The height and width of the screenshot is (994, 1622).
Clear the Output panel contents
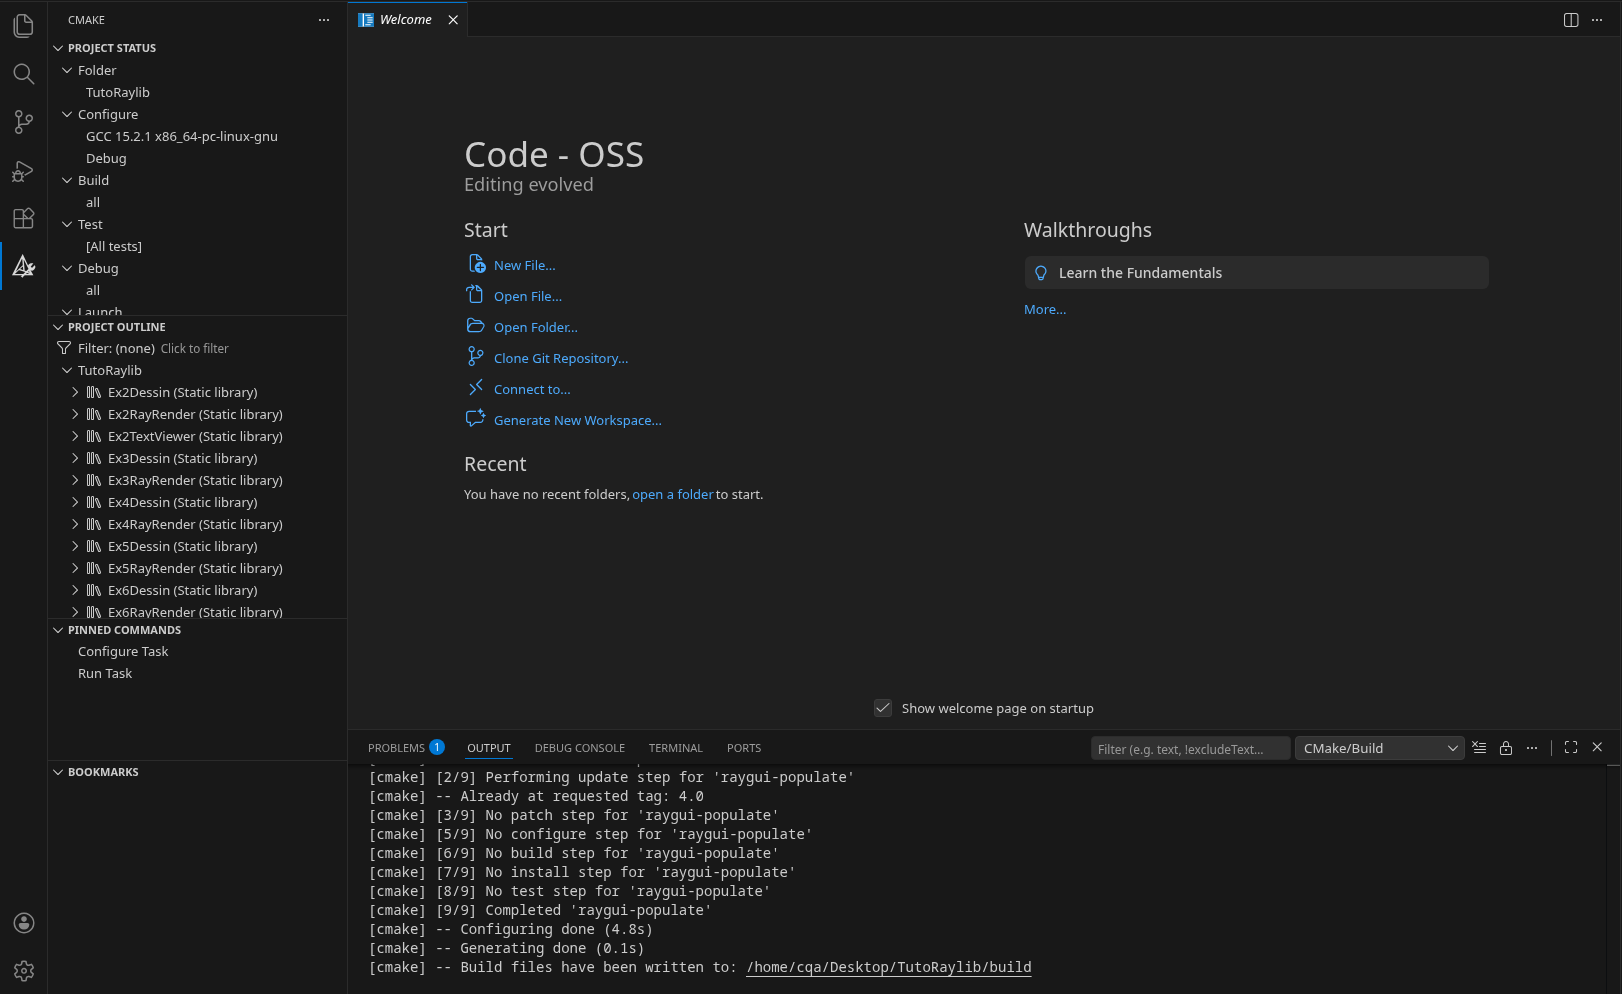tap(1480, 747)
